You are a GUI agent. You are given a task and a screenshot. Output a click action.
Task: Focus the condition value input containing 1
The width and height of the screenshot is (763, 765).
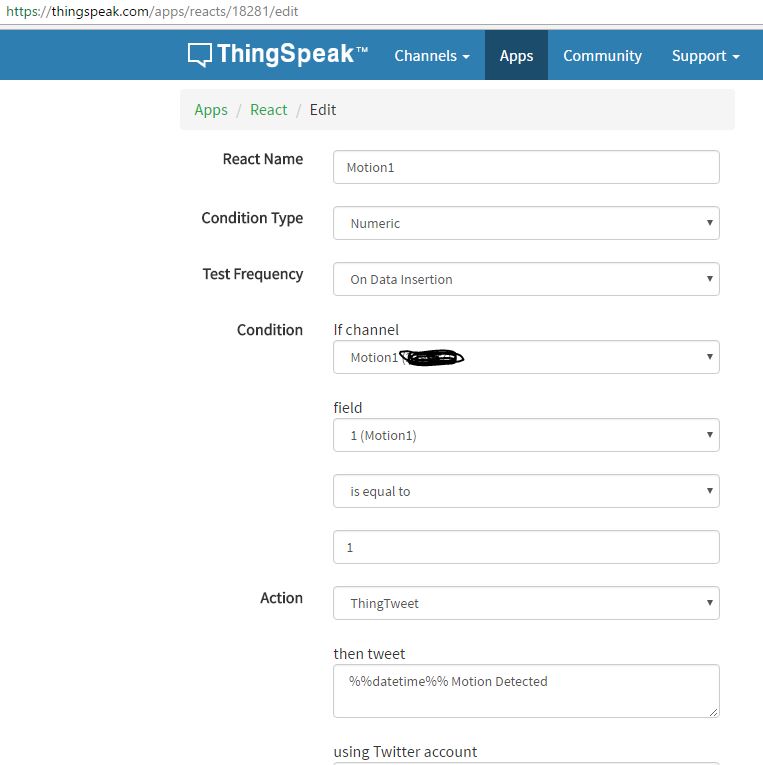pyautogui.click(x=526, y=547)
